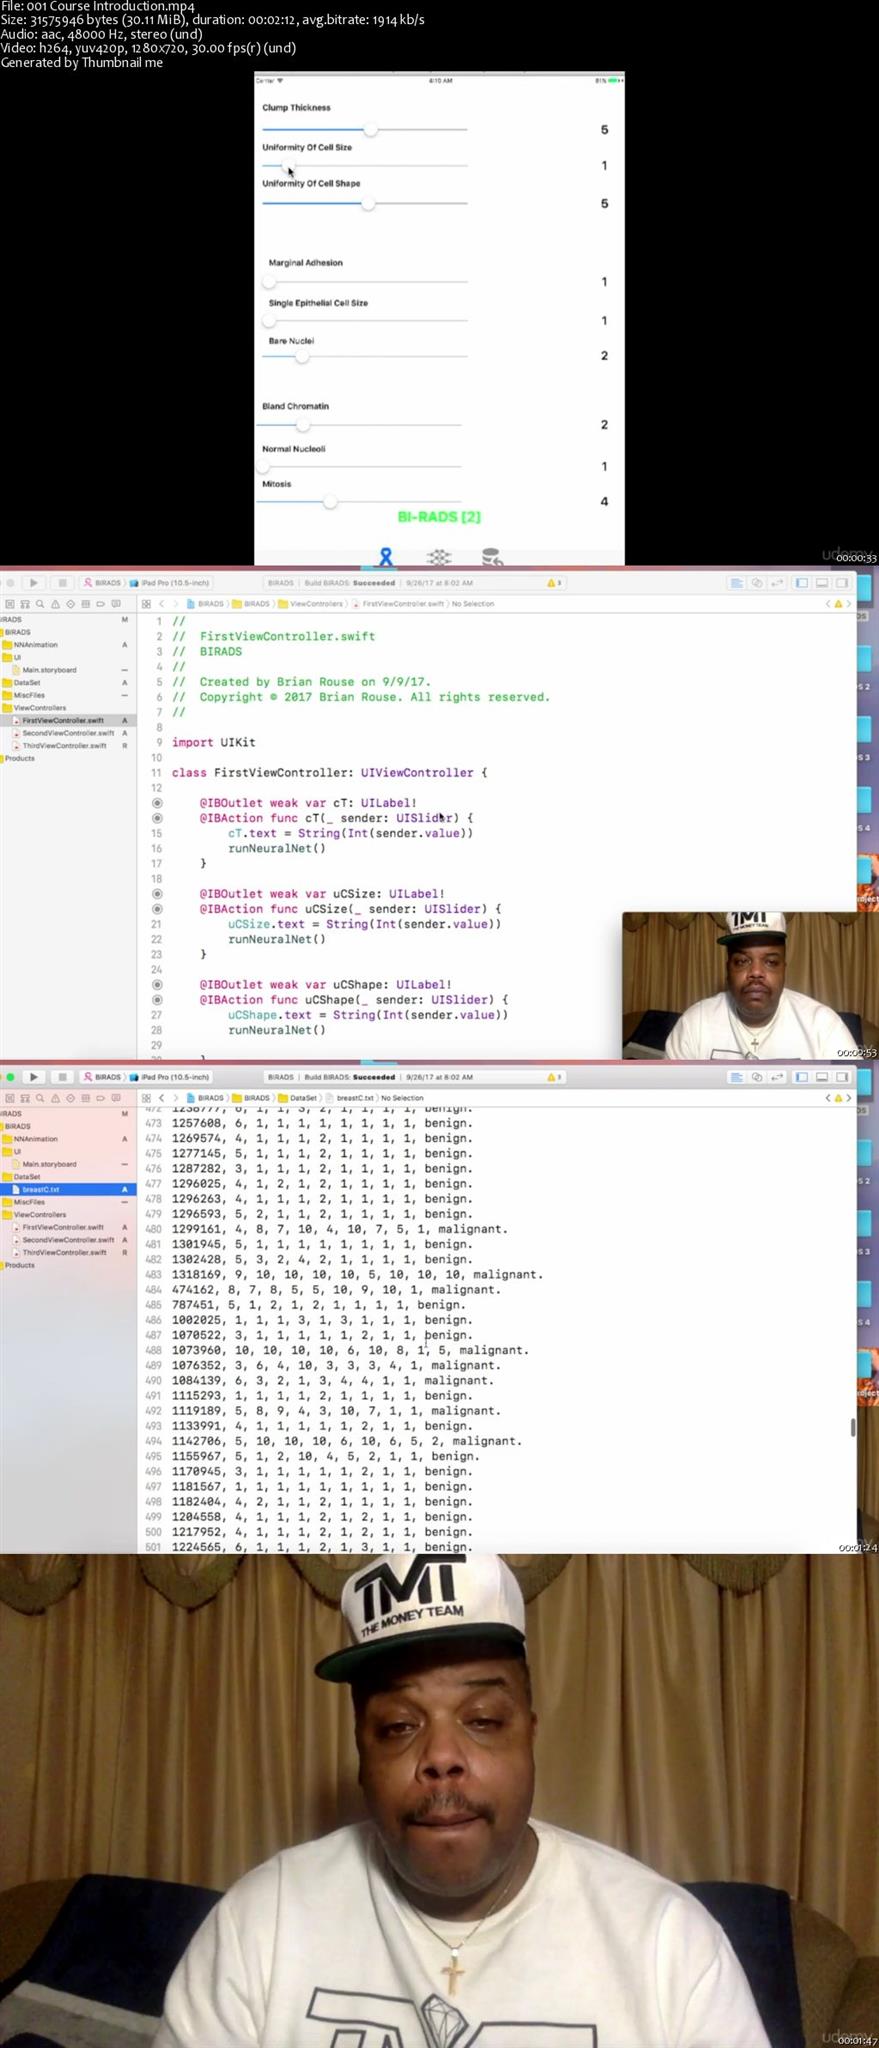
Task: Open breakpoint navigator in FirstViewController window
Action: click(101, 604)
